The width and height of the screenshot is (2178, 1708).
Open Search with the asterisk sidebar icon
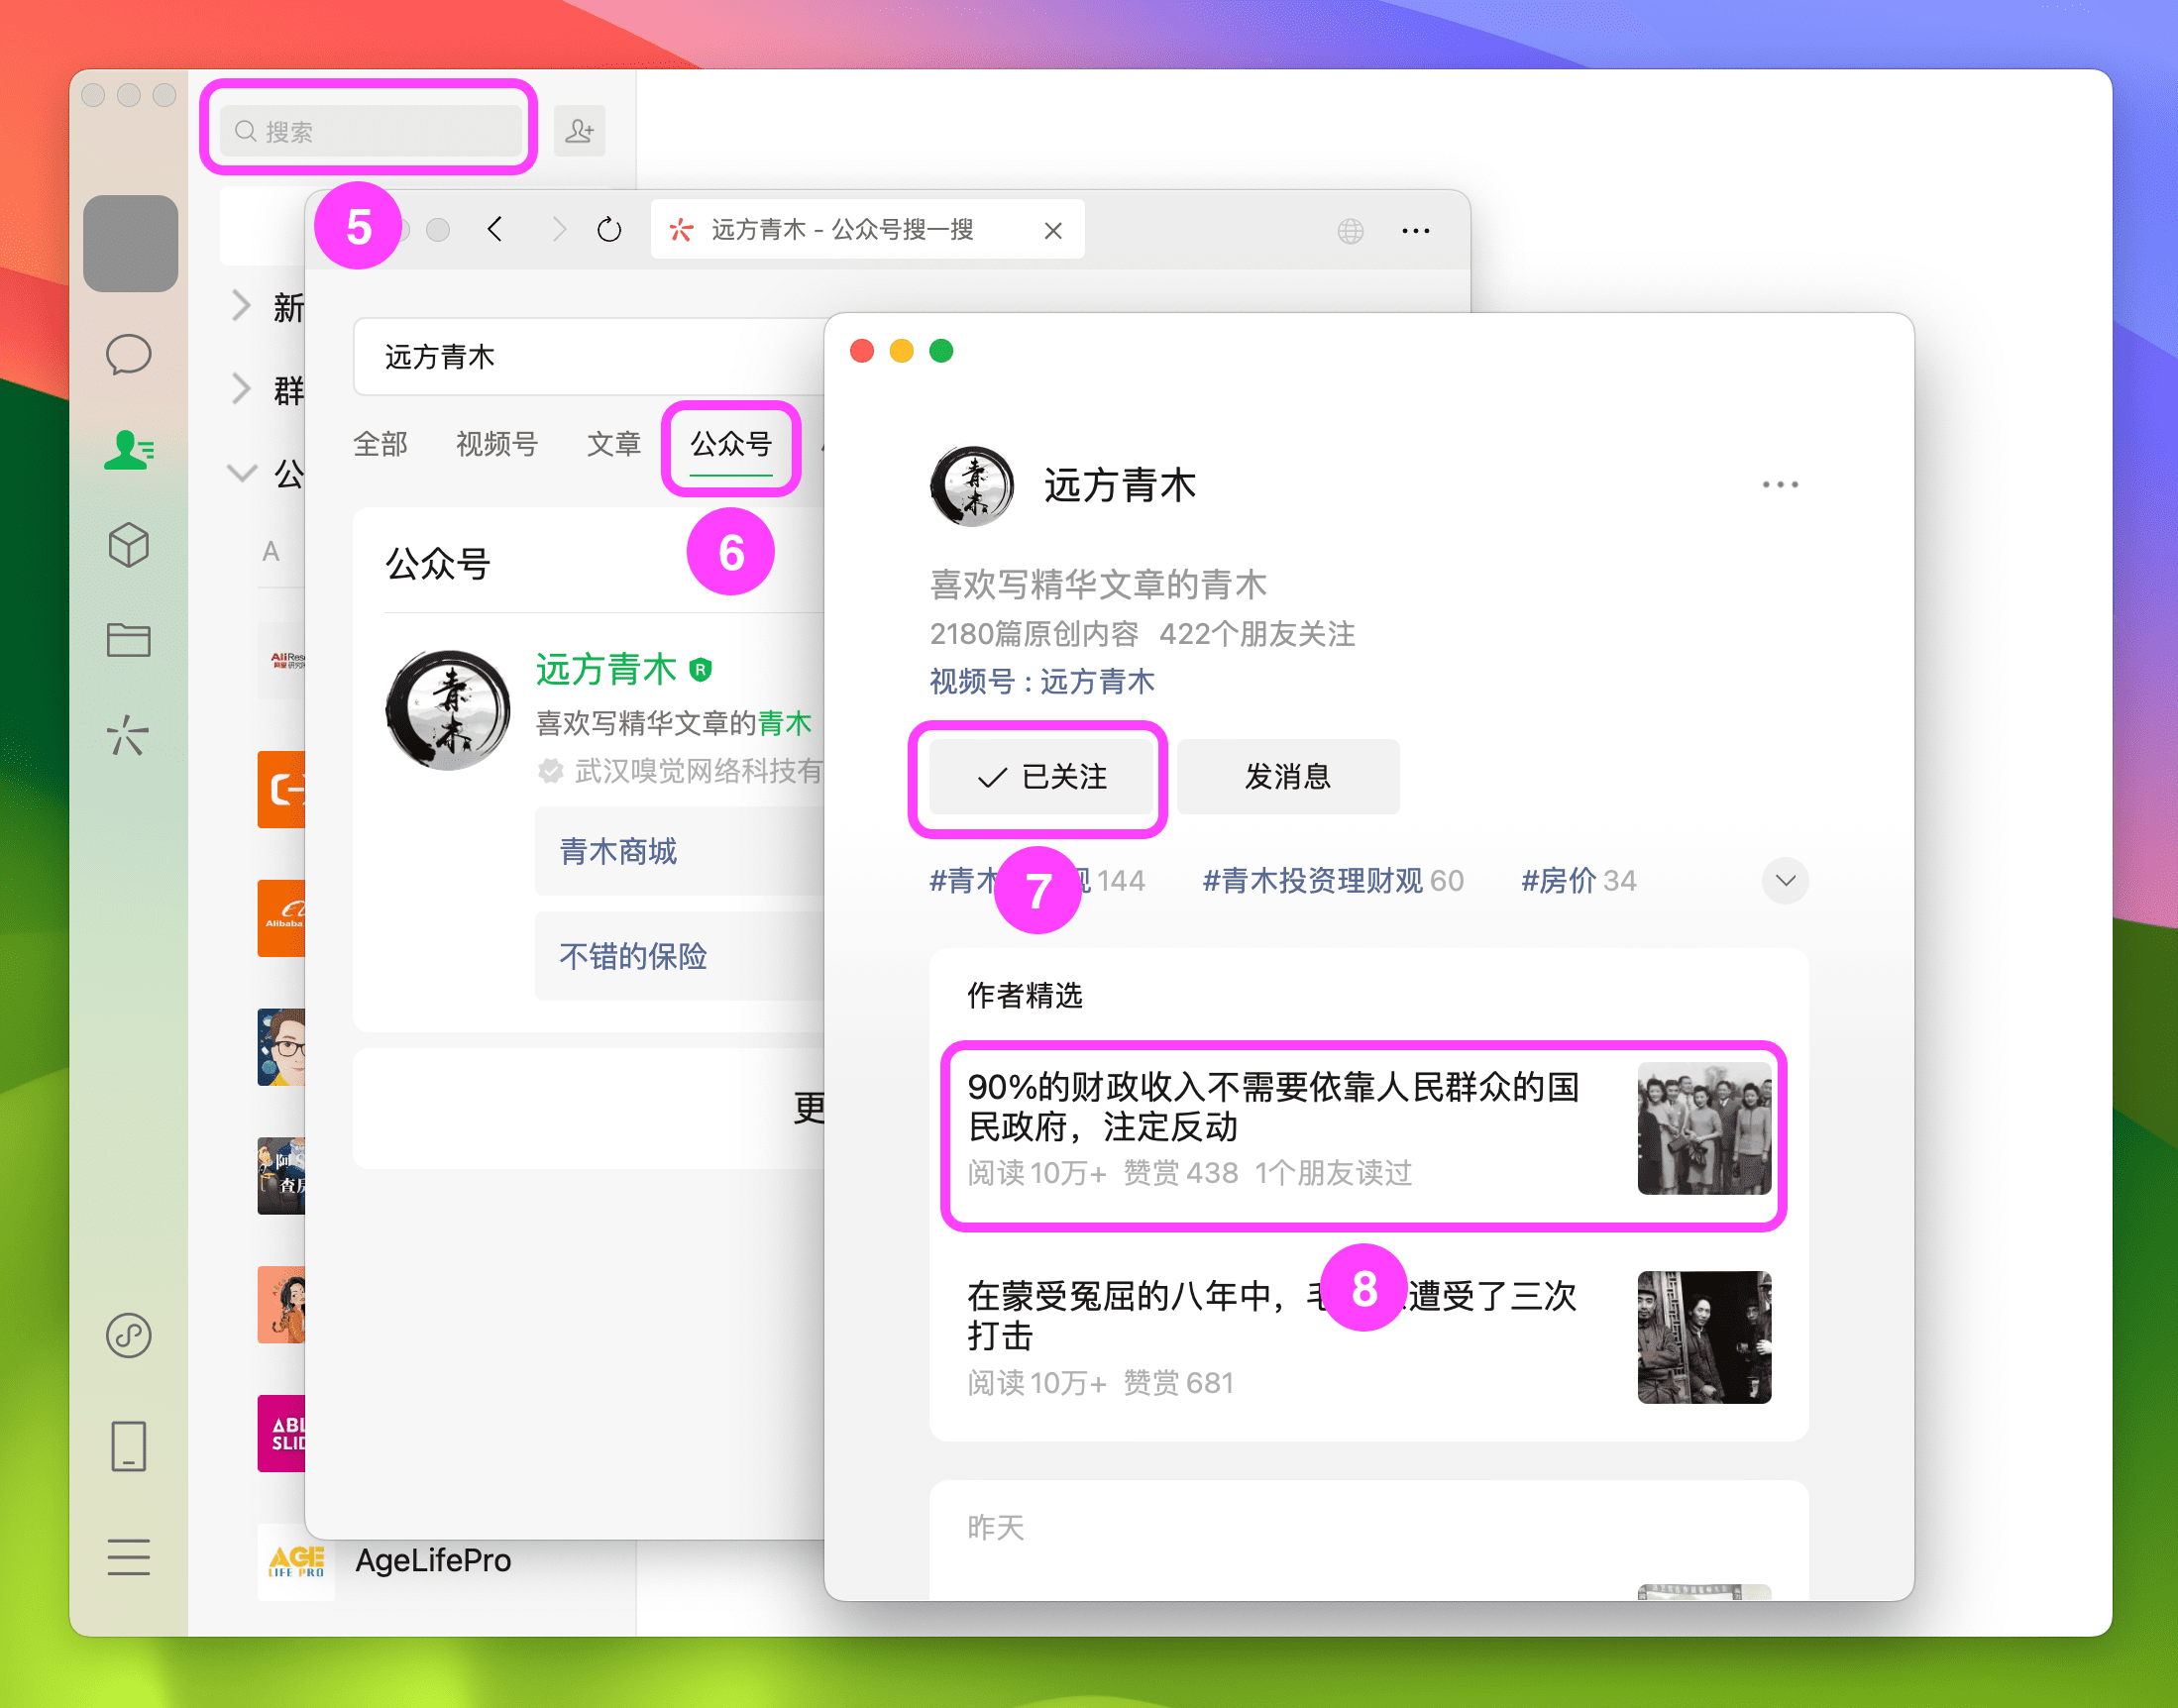130,737
